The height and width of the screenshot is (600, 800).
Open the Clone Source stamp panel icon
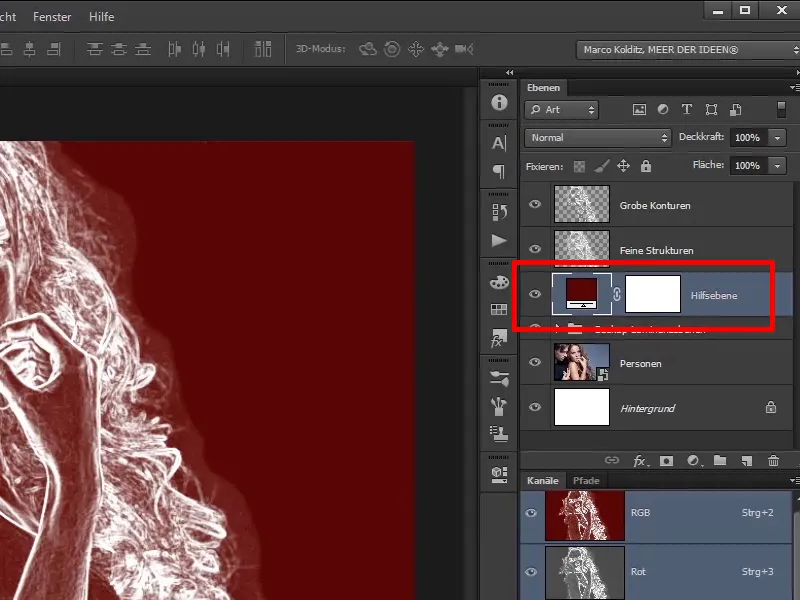pyautogui.click(x=499, y=433)
